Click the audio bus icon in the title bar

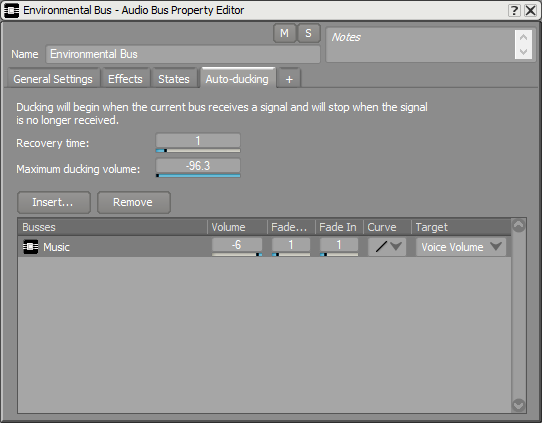coord(11,10)
